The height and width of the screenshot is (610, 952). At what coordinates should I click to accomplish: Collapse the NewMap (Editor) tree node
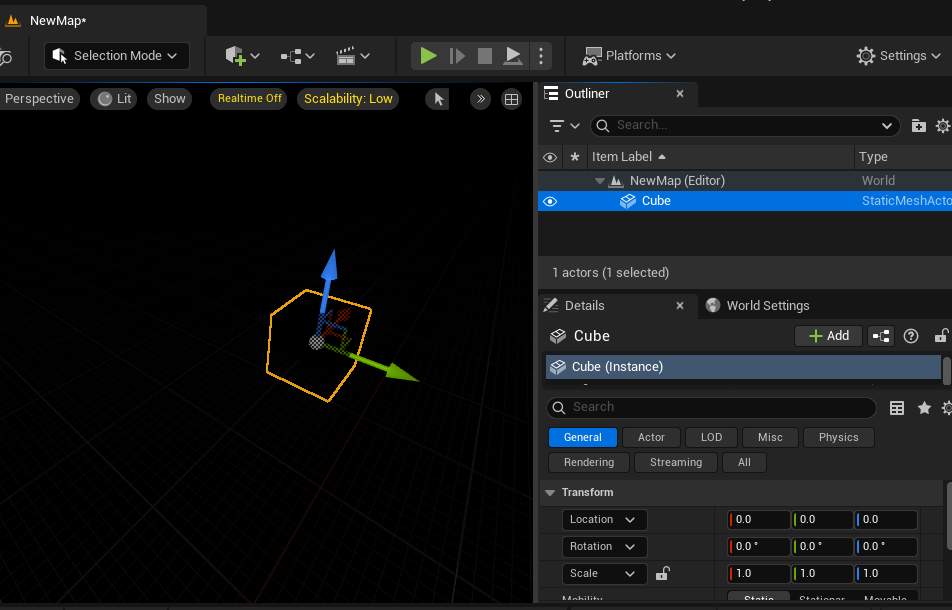coord(600,181)
